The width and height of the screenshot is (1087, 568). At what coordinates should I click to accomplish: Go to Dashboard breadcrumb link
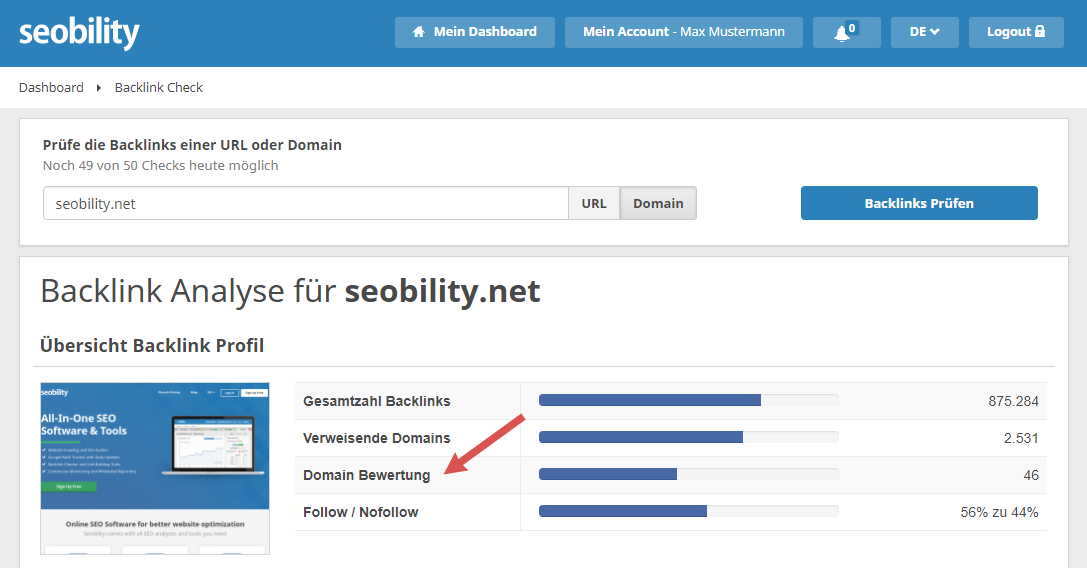pyautogui.click(x=51, y=87)
